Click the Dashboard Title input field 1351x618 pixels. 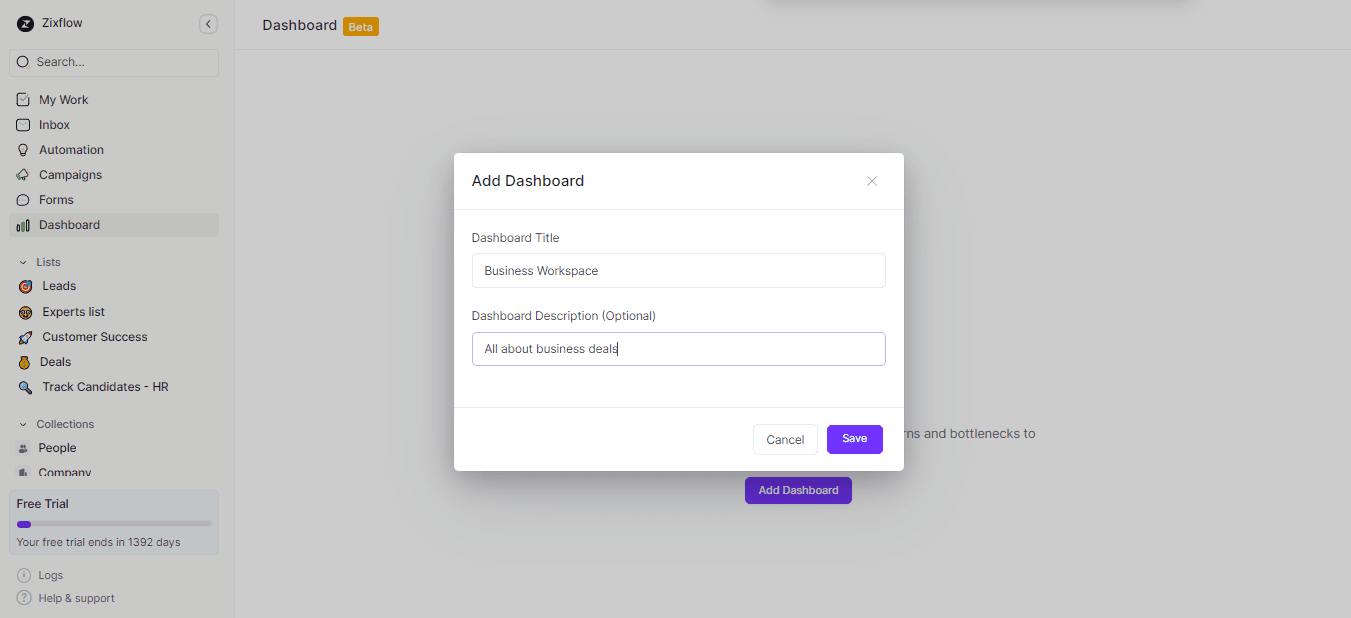coord(678,270)
